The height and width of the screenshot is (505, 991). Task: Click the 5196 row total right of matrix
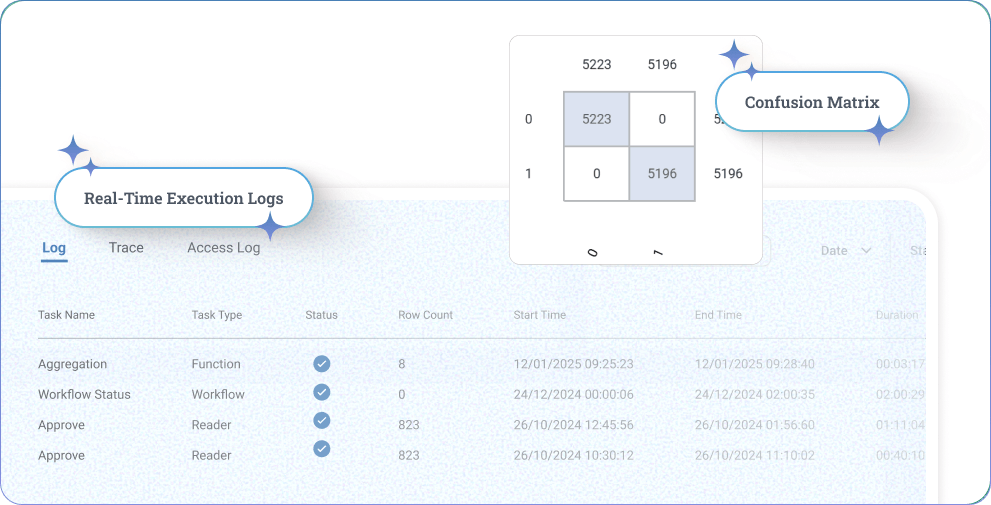coord(728,174)
